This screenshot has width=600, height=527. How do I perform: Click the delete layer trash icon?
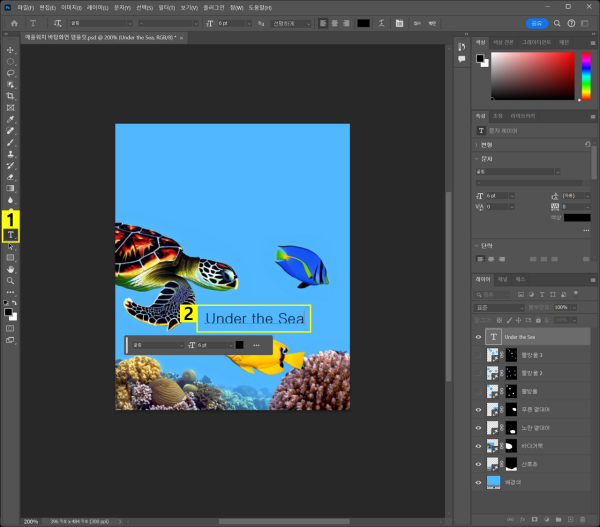click(583, 520)
